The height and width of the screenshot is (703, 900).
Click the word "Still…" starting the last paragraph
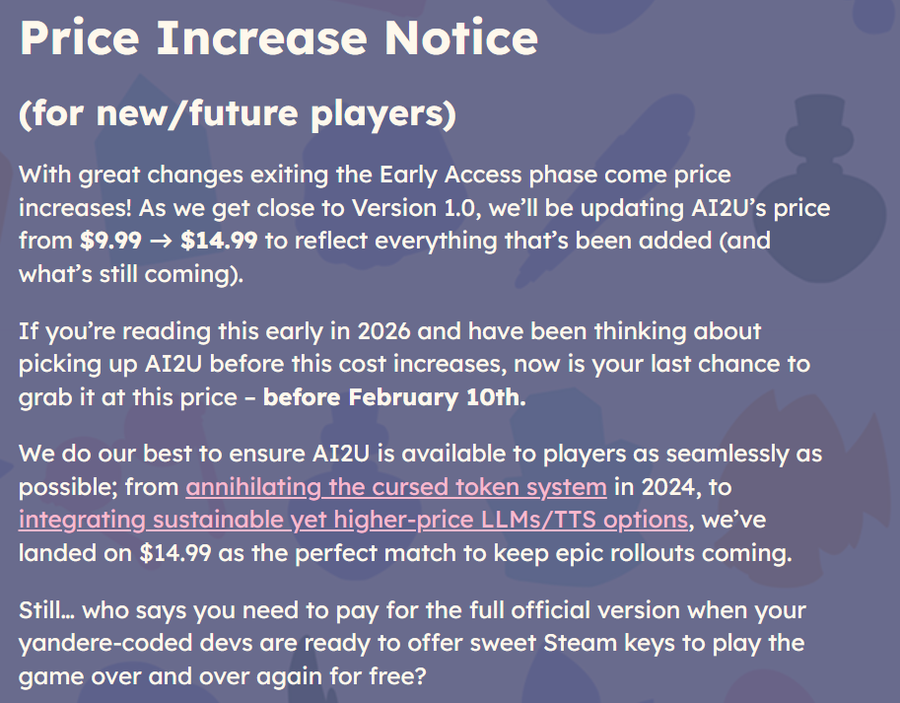coord(50,609)
